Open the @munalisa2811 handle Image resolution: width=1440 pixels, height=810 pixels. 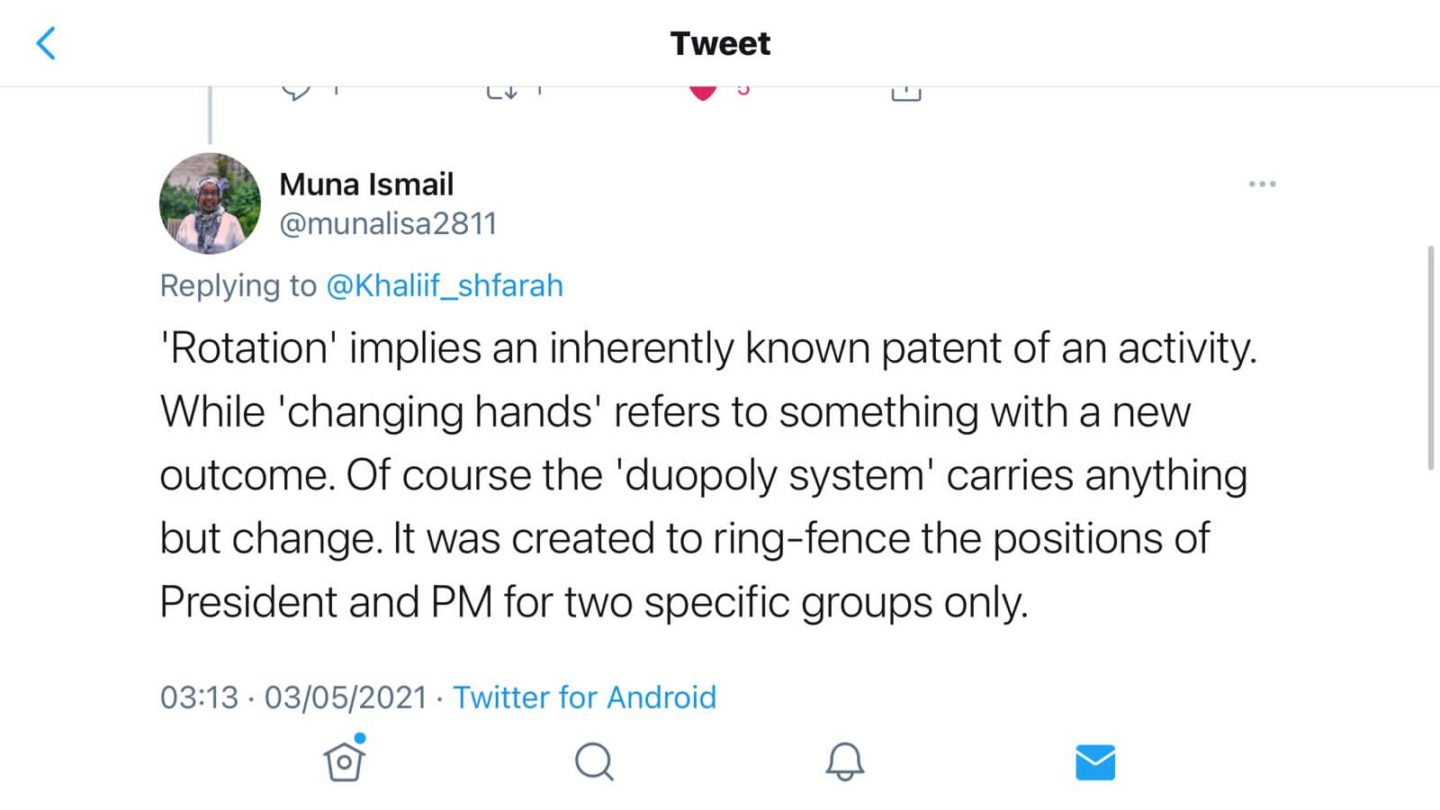pos(388,222)
